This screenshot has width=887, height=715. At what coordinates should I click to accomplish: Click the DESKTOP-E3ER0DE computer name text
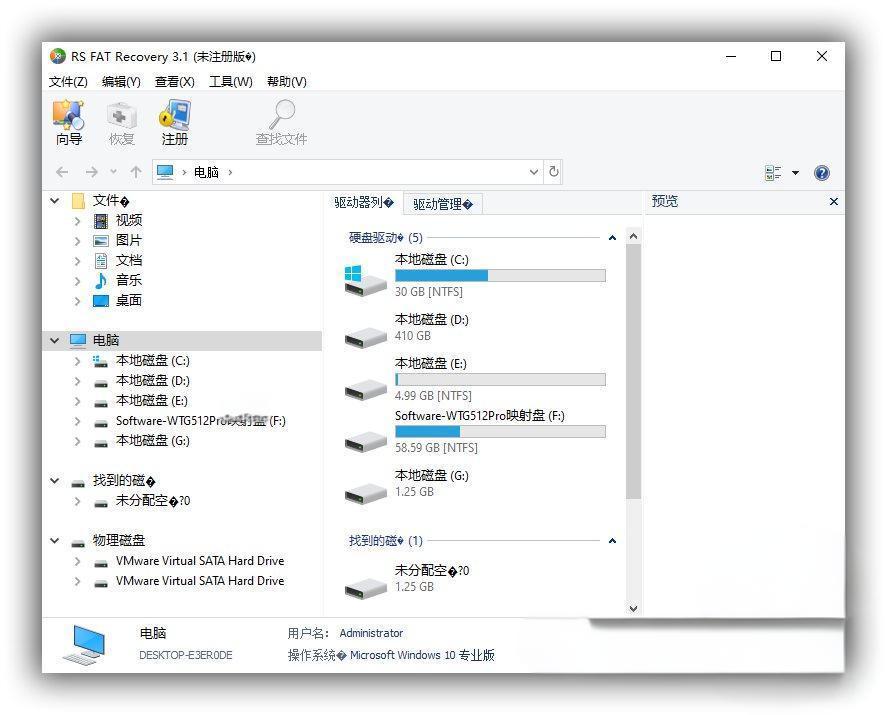pyautogui.click(x=186, y=655)
